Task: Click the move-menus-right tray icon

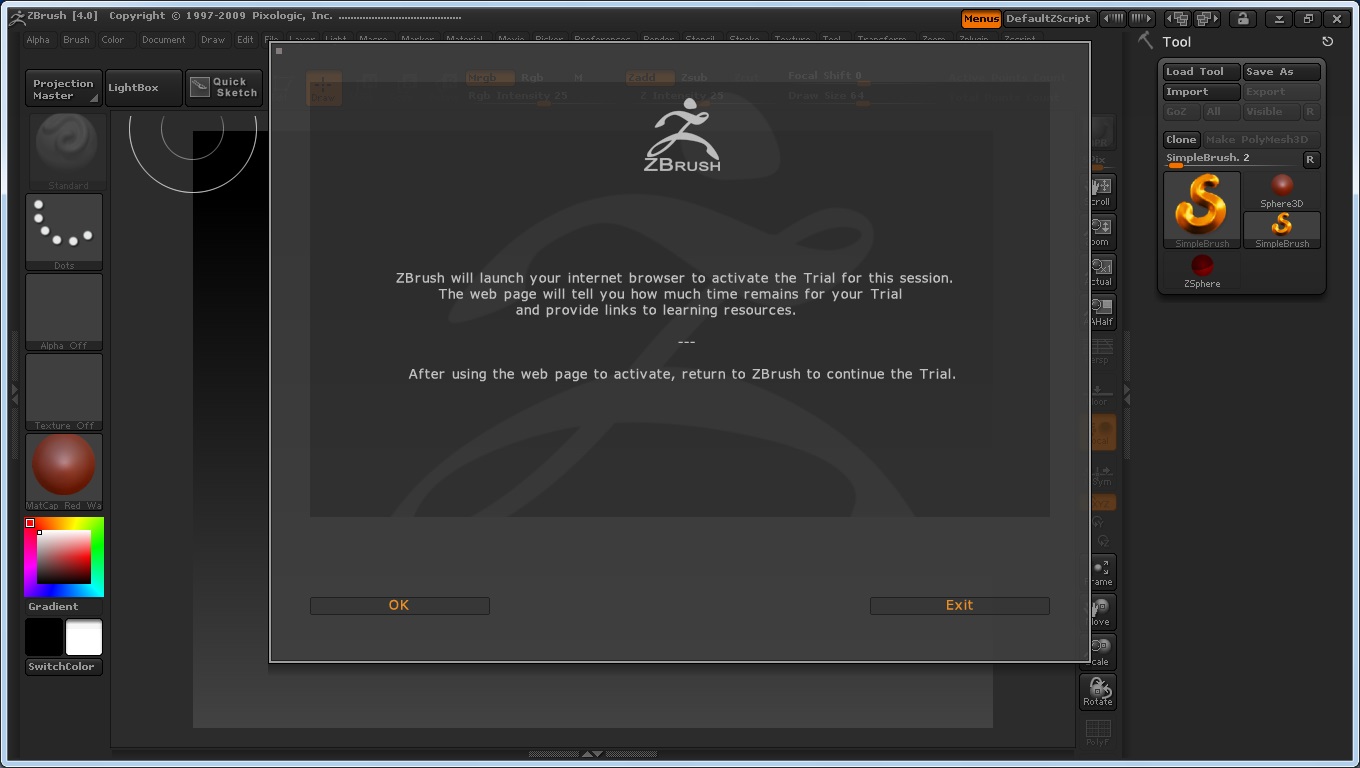Action: click(1141, 19)
